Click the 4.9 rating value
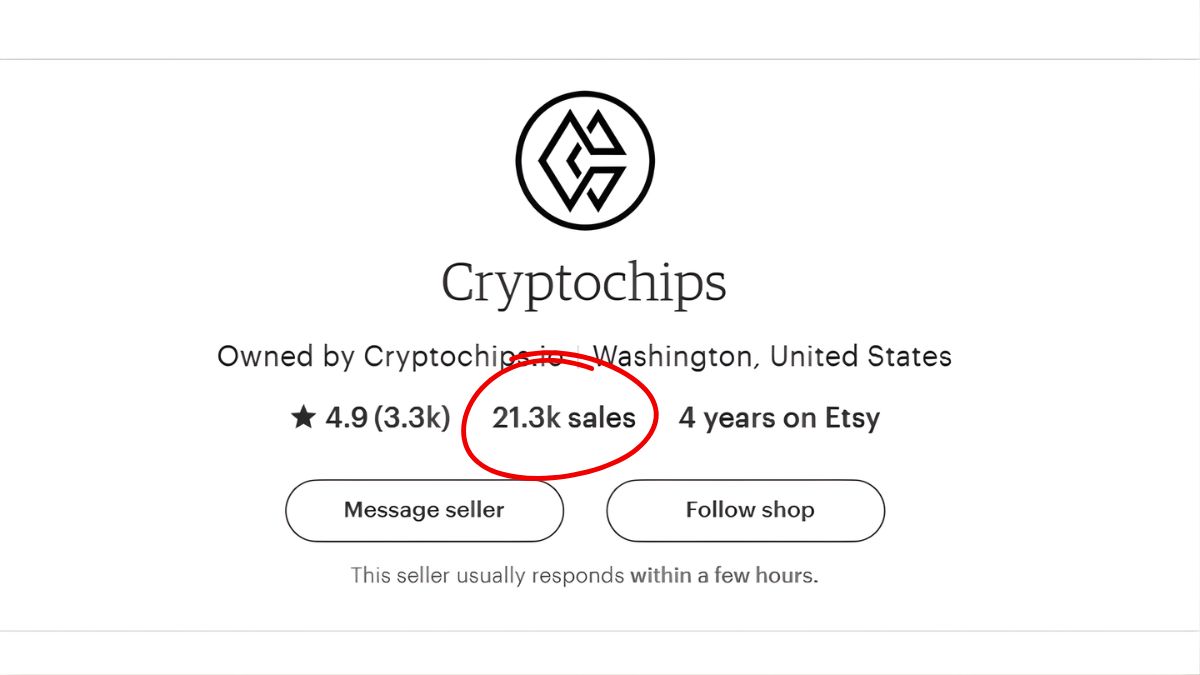The width and height of the screenshot is (1200, 675). (346, 418)
